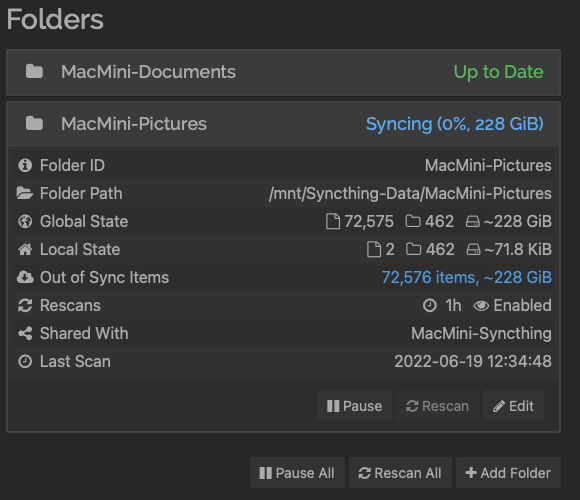Click the home icon next to Local State
The width and height of the screenshot is (580, 500).
click(x=25, y=250)
